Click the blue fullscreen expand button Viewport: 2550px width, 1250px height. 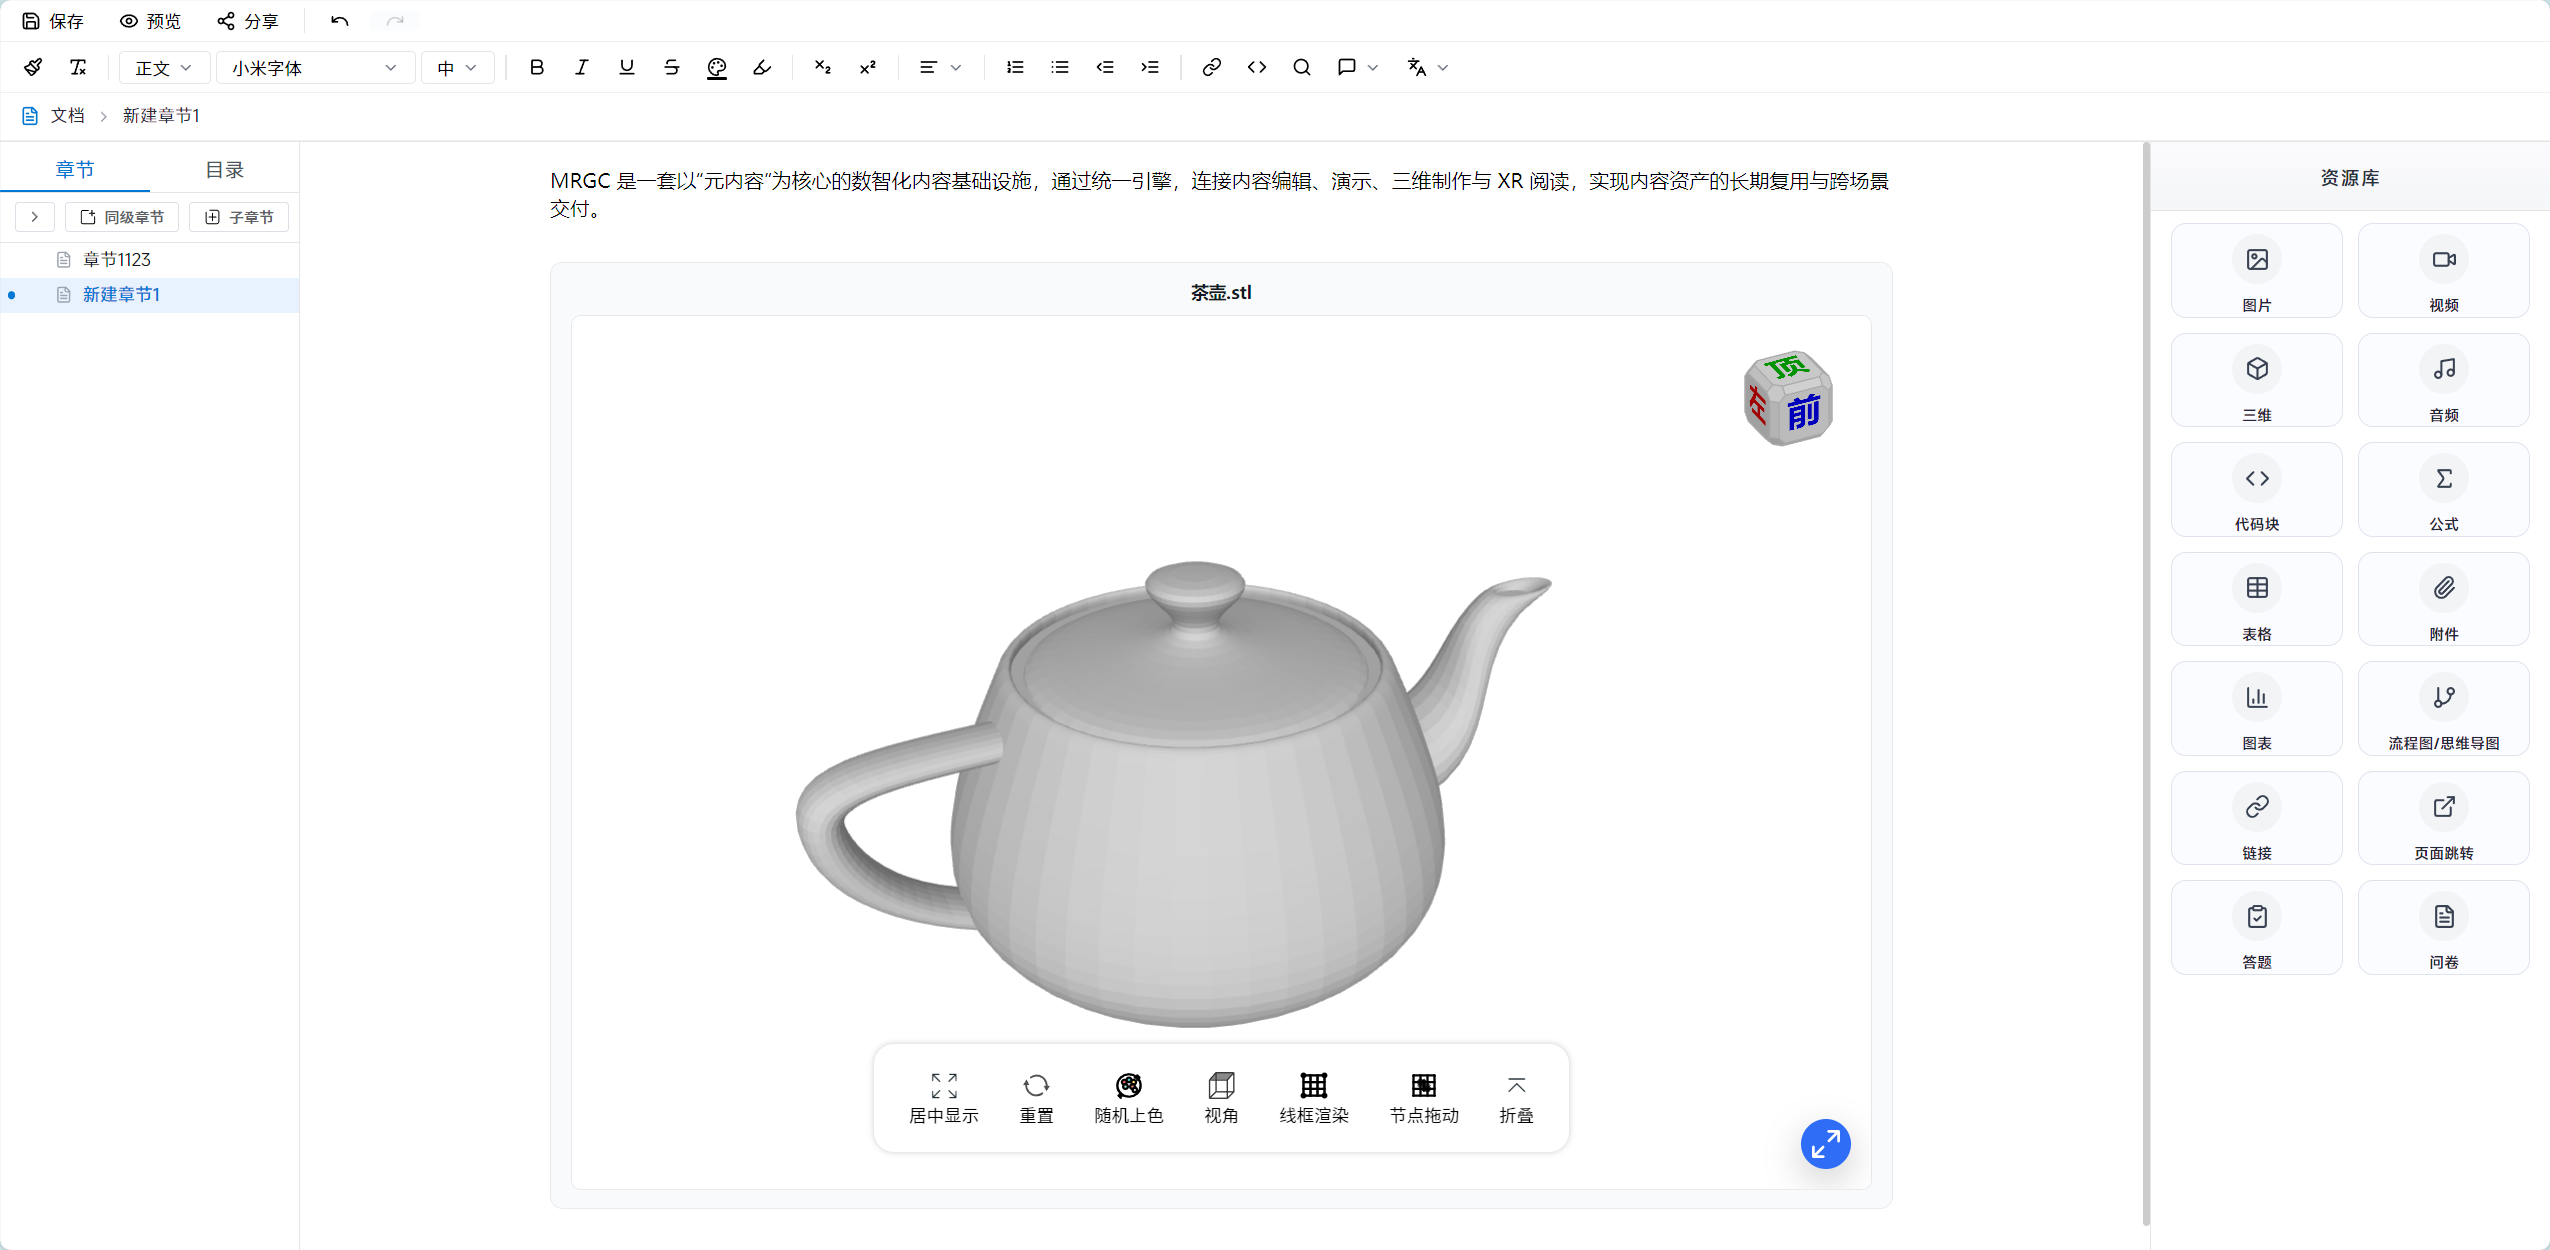point(1825,1143)
